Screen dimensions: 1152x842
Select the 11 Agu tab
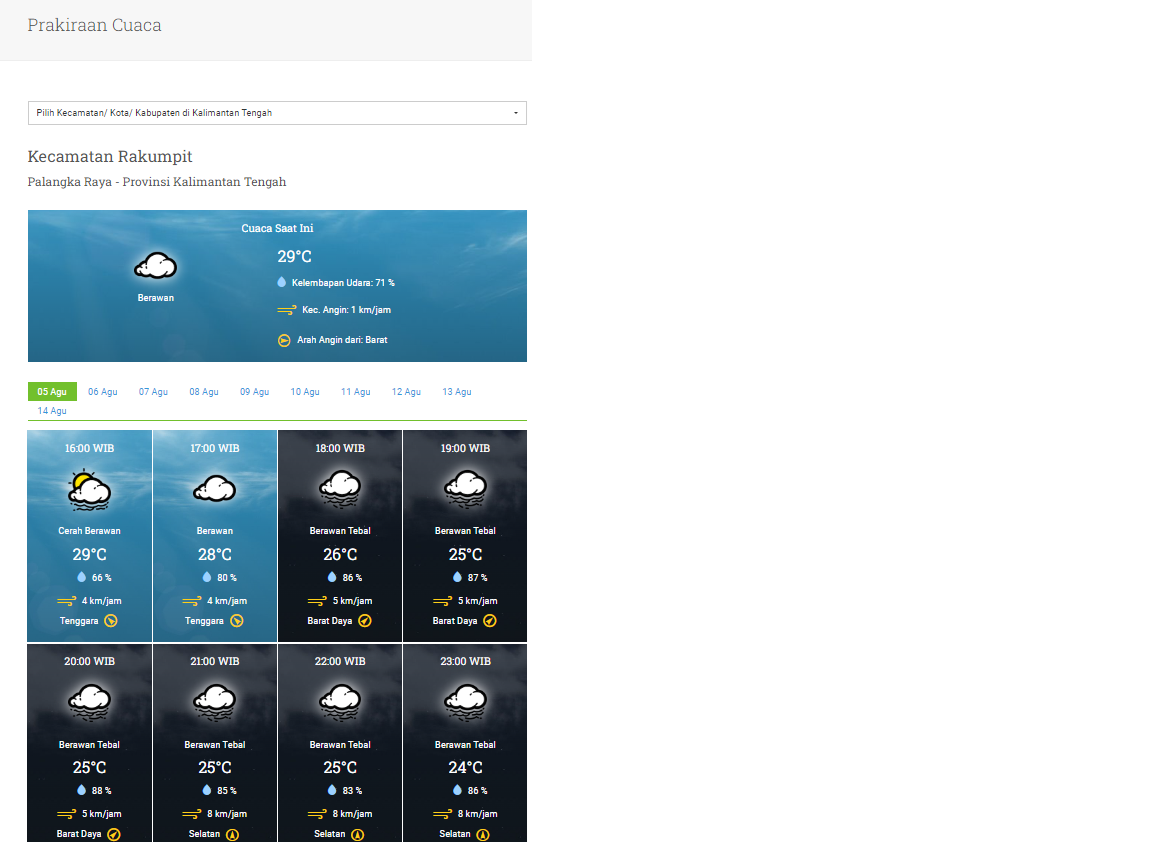356,392
